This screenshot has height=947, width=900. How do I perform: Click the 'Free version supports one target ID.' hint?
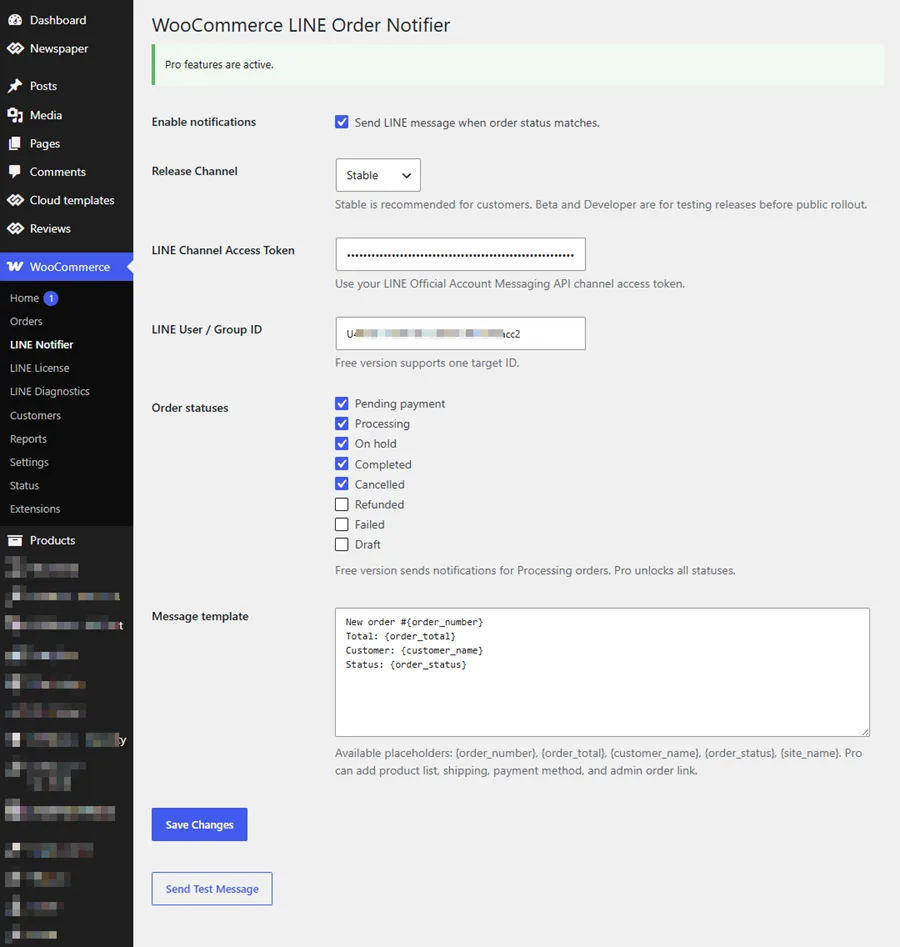427,363
